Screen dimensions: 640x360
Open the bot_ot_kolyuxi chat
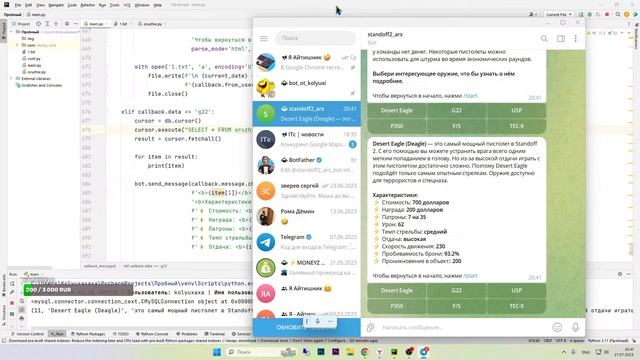tap(307, 88)
